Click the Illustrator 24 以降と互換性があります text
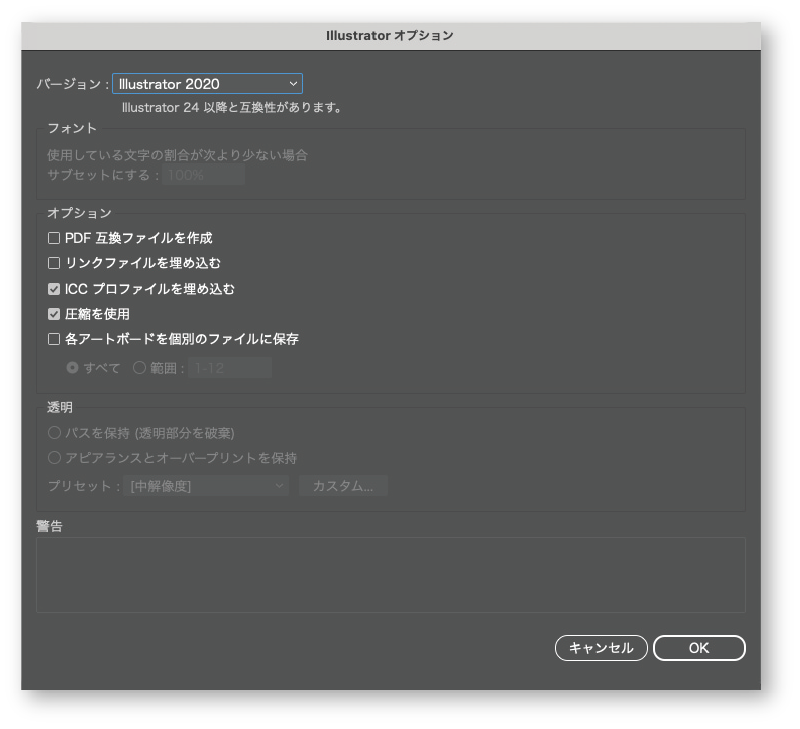This screenshot has height=729, width=800. coord(231,108)
